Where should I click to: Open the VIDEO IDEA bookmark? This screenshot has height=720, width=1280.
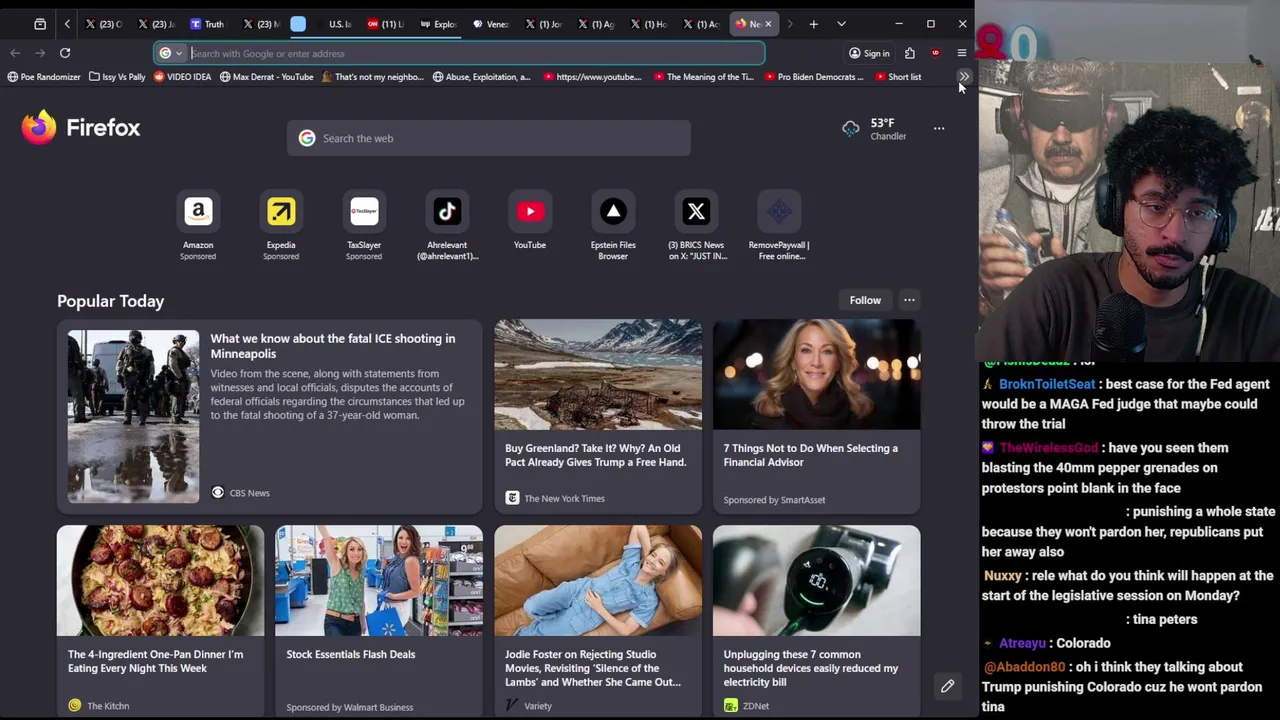[183, 77]
